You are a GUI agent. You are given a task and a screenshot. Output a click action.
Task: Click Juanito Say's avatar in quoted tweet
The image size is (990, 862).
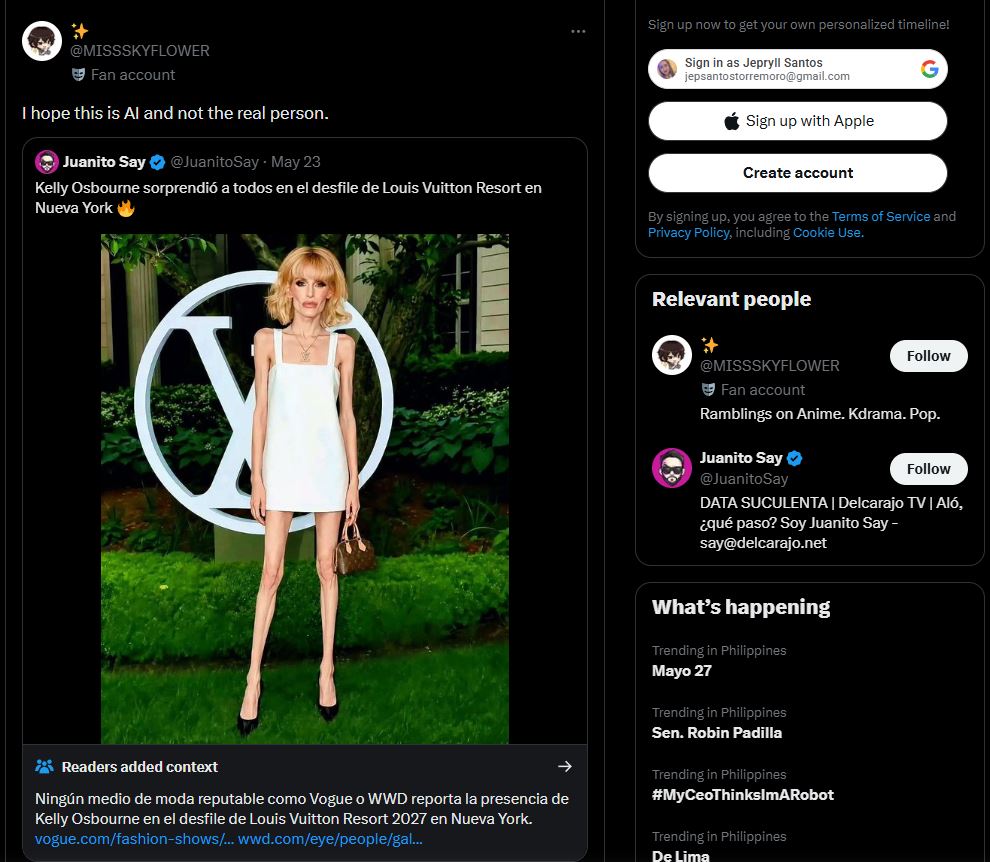pos(47,162)
